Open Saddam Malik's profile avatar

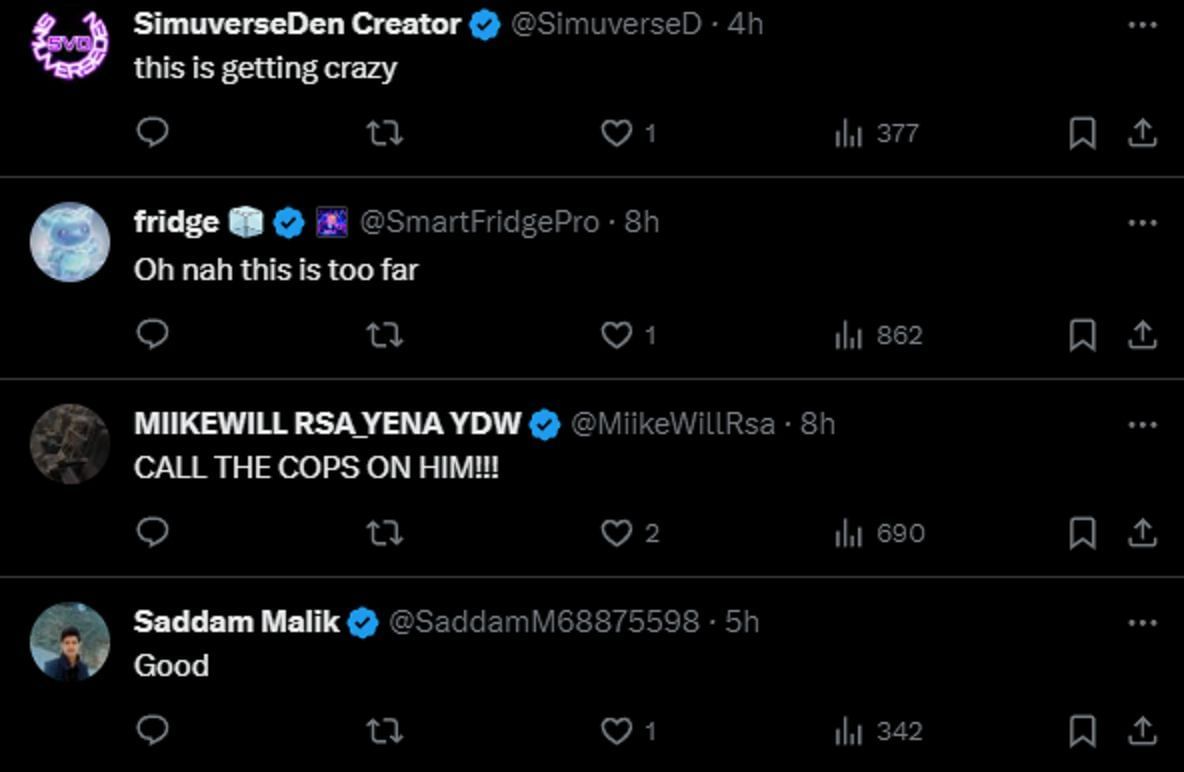(x=70, y=641)
